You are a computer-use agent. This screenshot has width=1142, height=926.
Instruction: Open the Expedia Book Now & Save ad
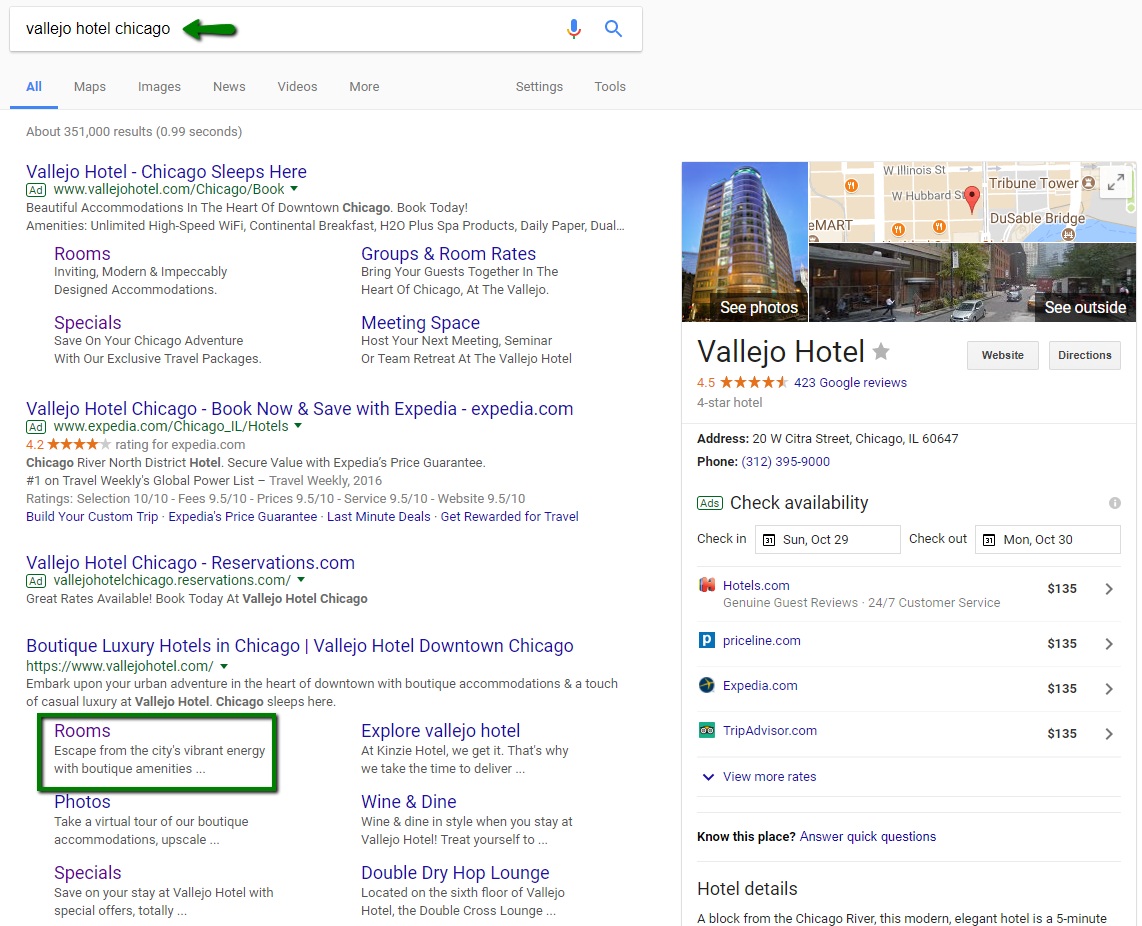(299, 409)
